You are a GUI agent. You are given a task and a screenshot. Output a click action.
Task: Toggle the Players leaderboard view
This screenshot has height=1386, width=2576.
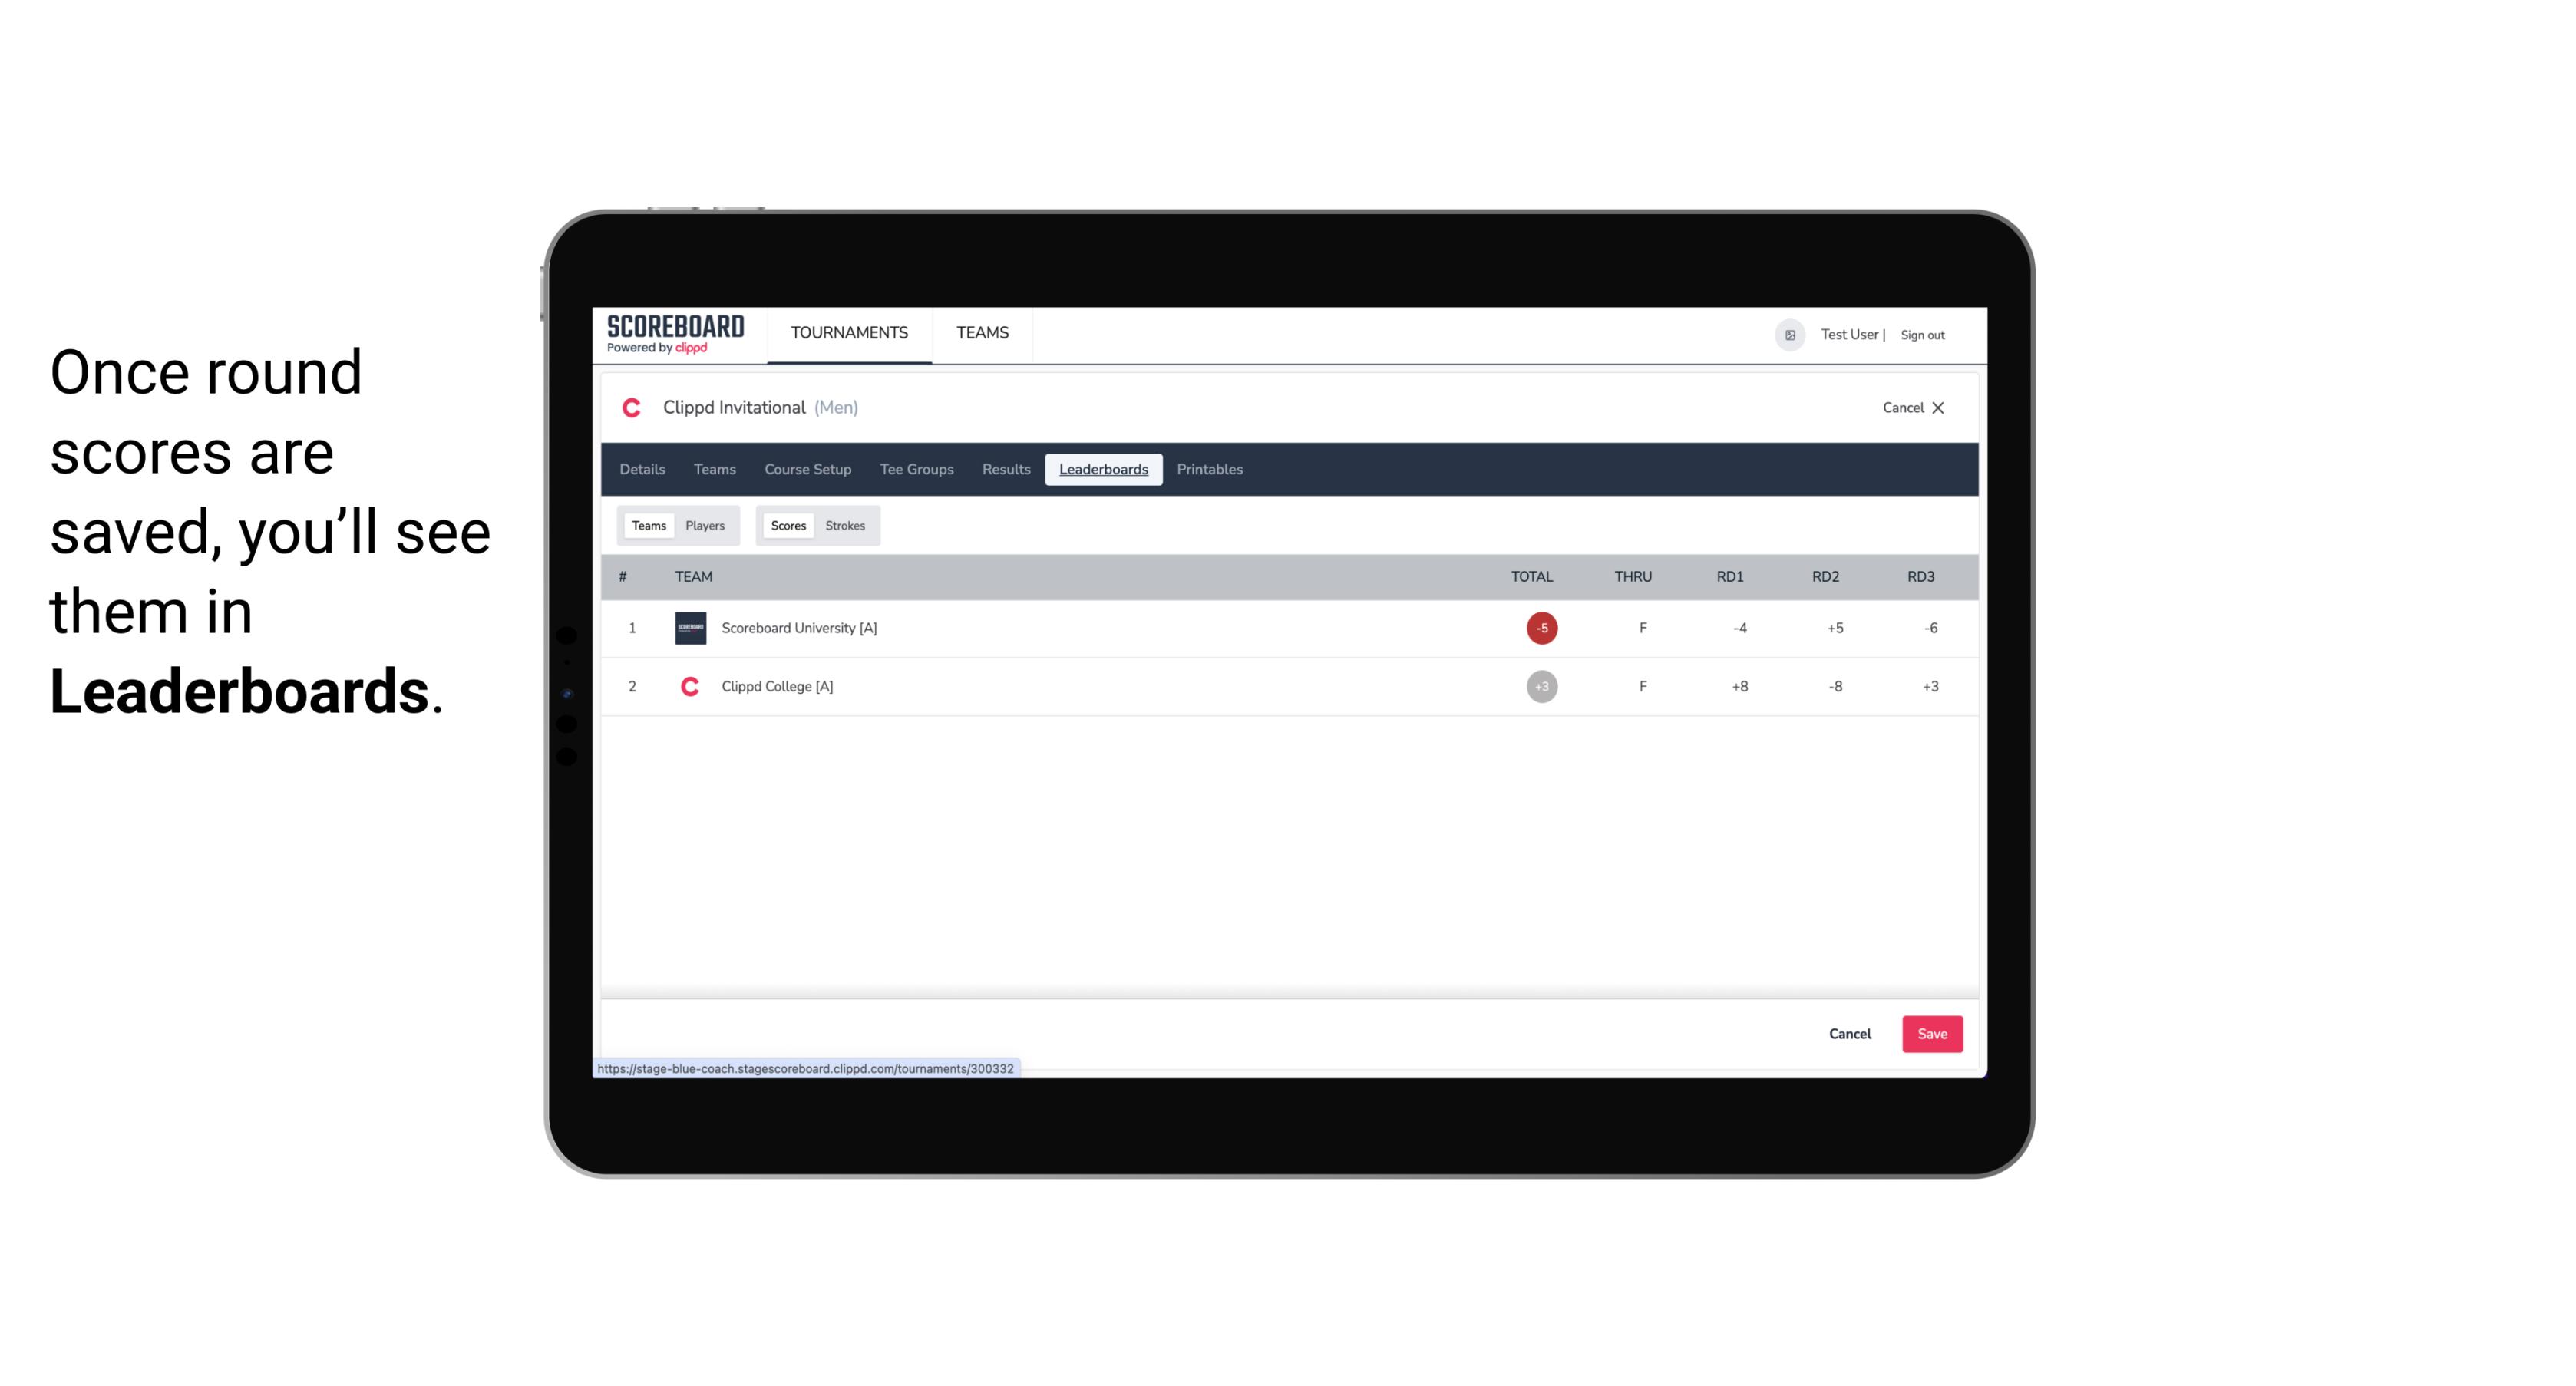(705, 526)
